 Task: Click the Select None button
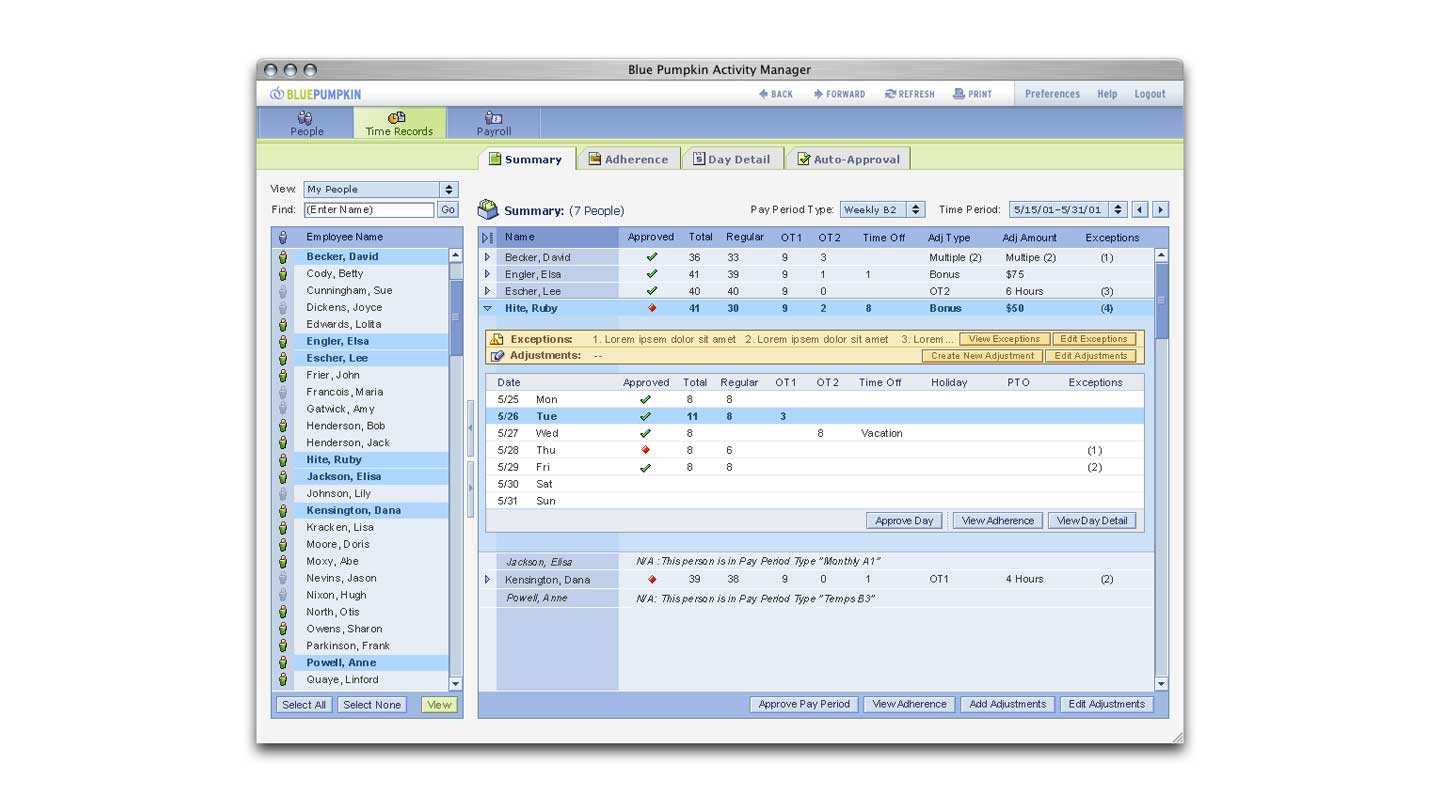click(372, 705)
